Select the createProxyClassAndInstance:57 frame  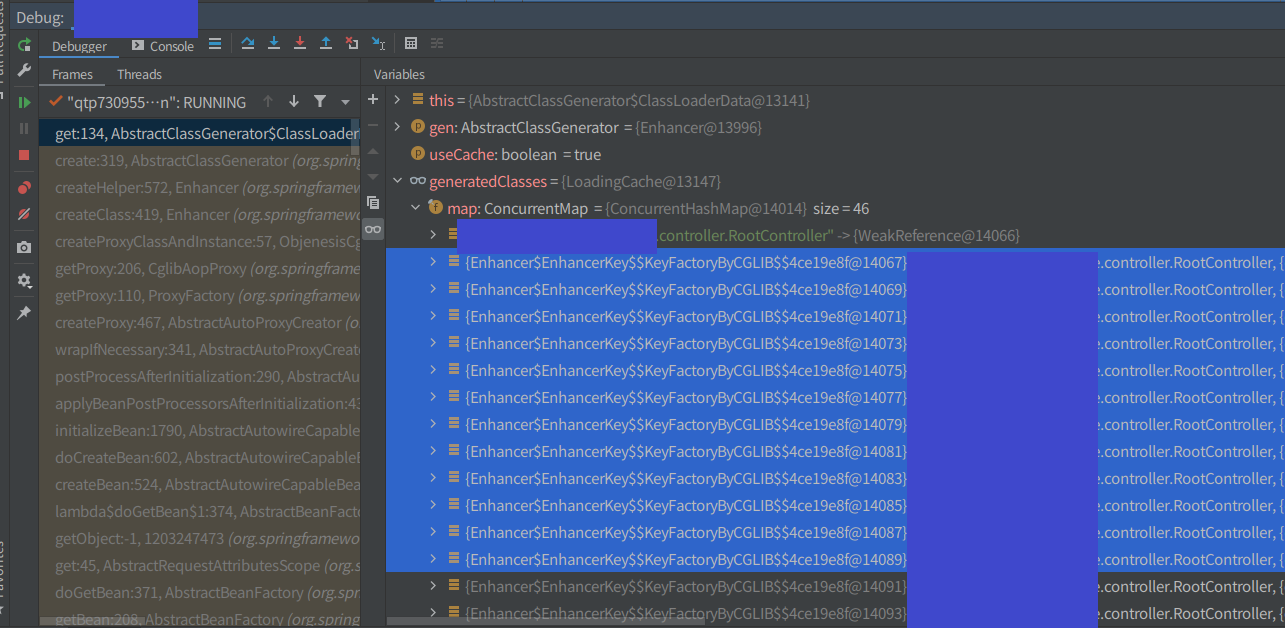(x=199, y=242)
